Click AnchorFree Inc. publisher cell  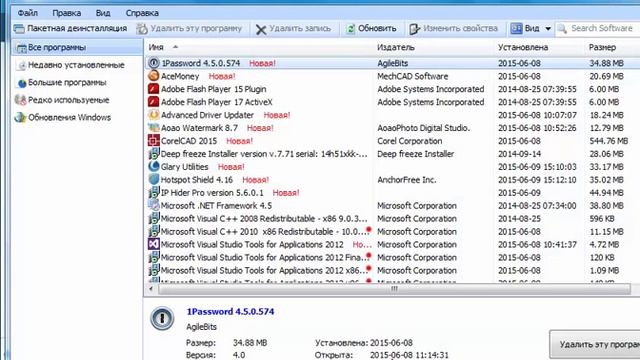(x=407, y=180)
